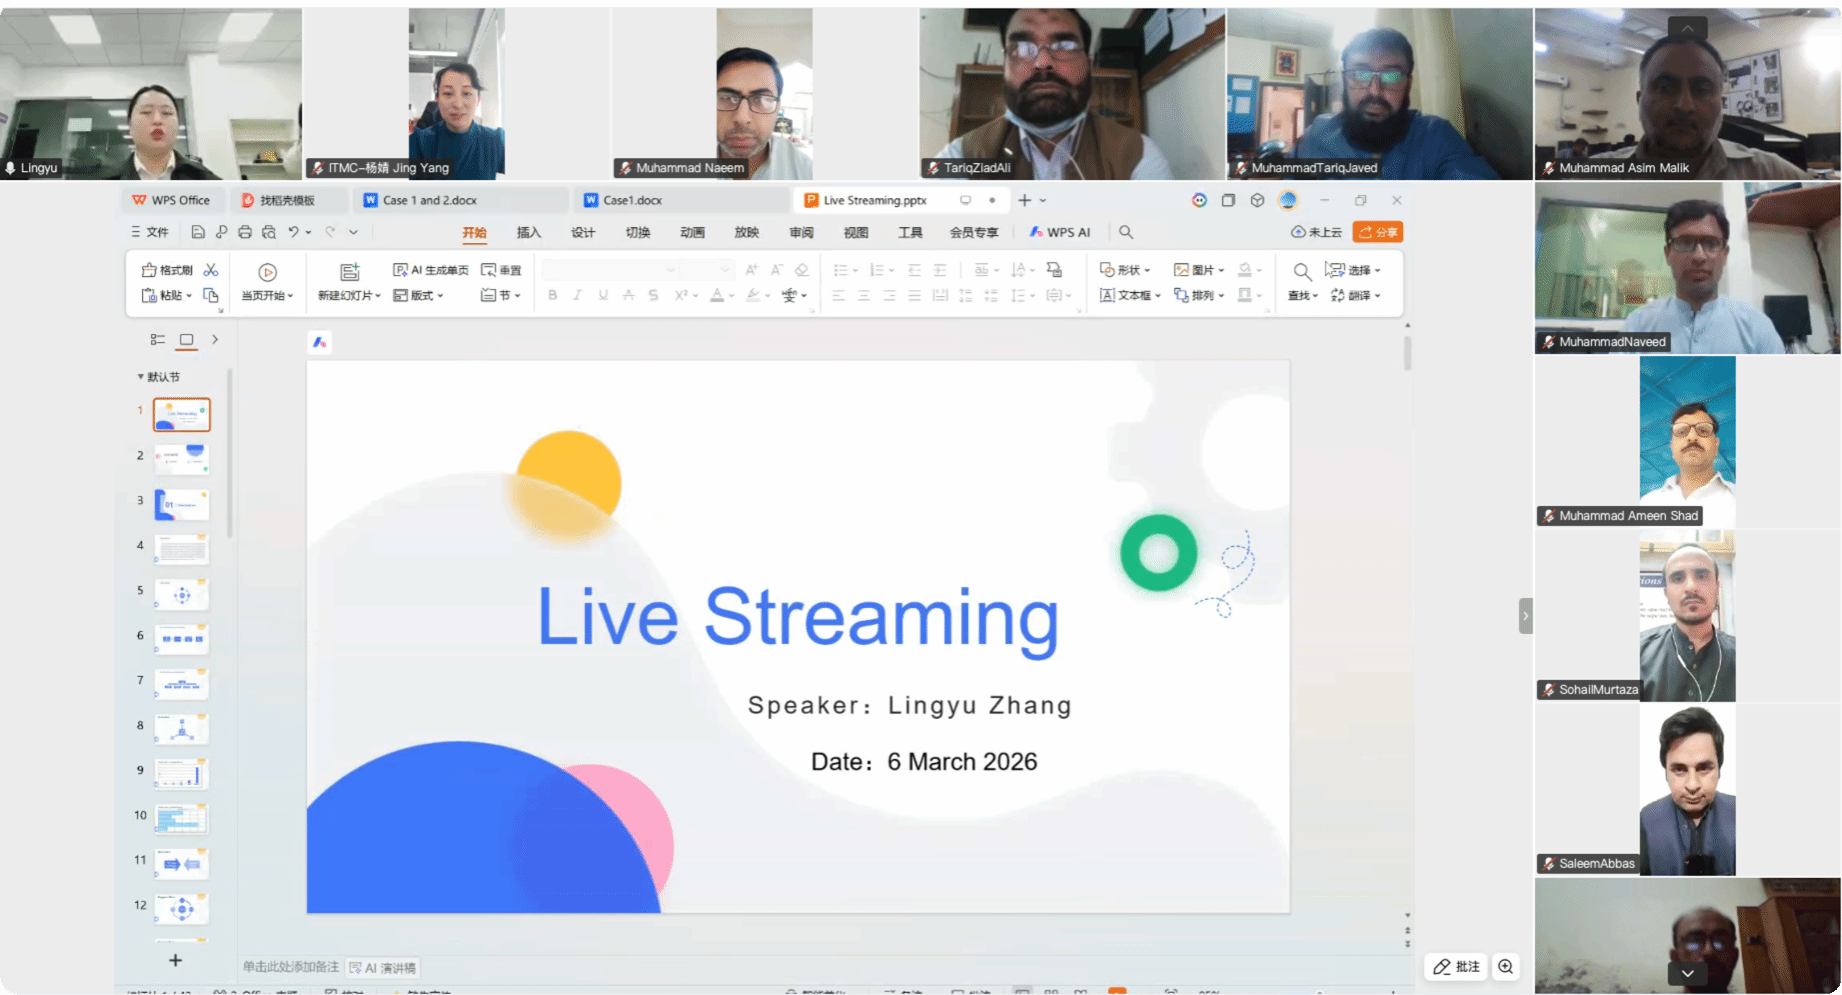Select slide 5 thumbnail

[x=182, y=594]
